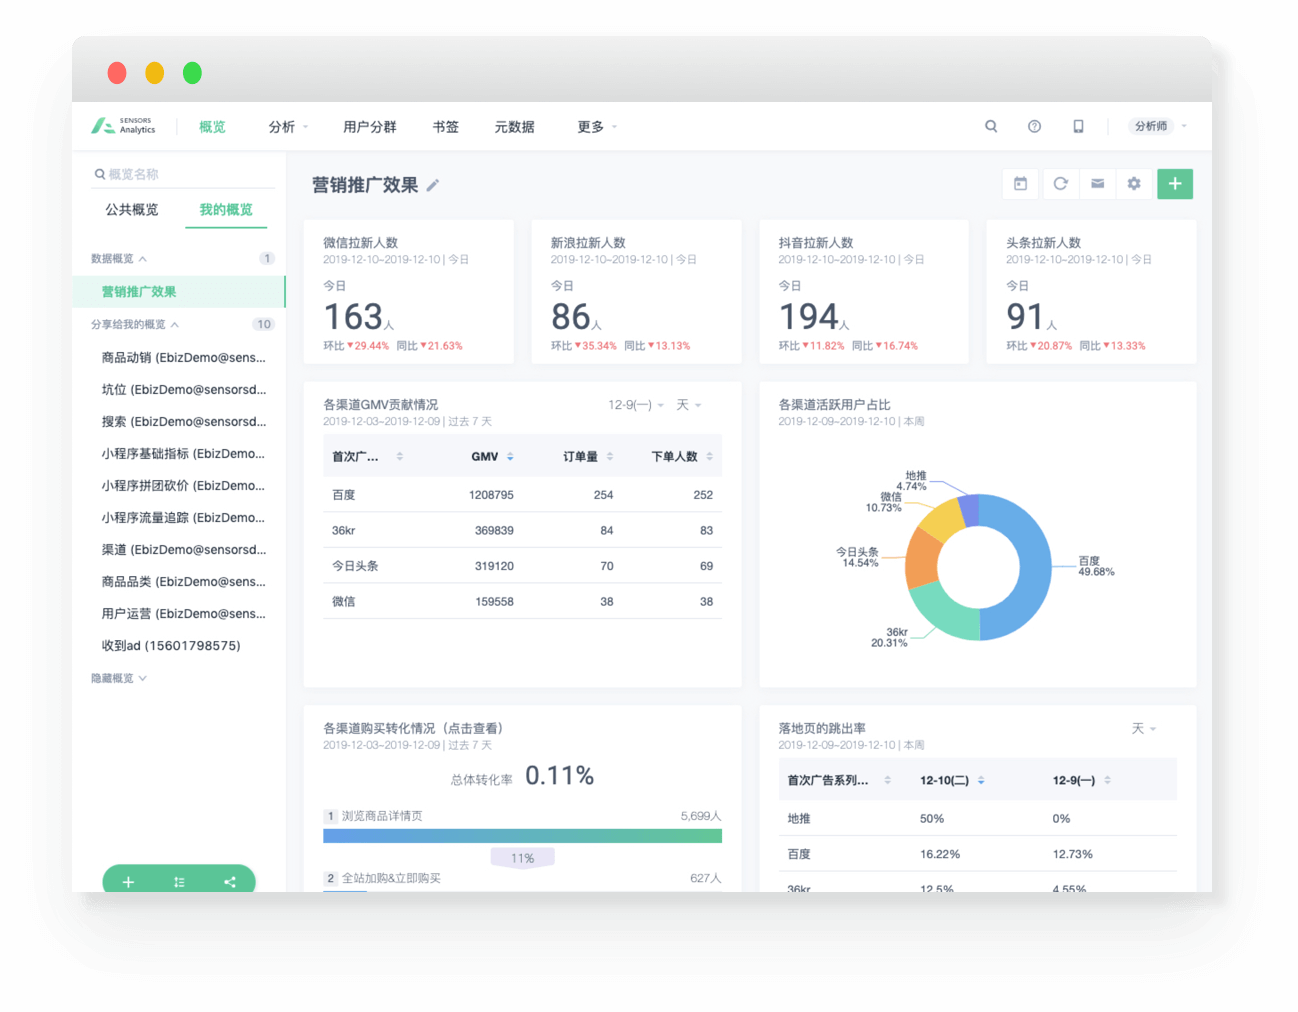Open the 分析师 account dropdown
This screenshot has width=1298, height=1012.
click(1159, 127)
